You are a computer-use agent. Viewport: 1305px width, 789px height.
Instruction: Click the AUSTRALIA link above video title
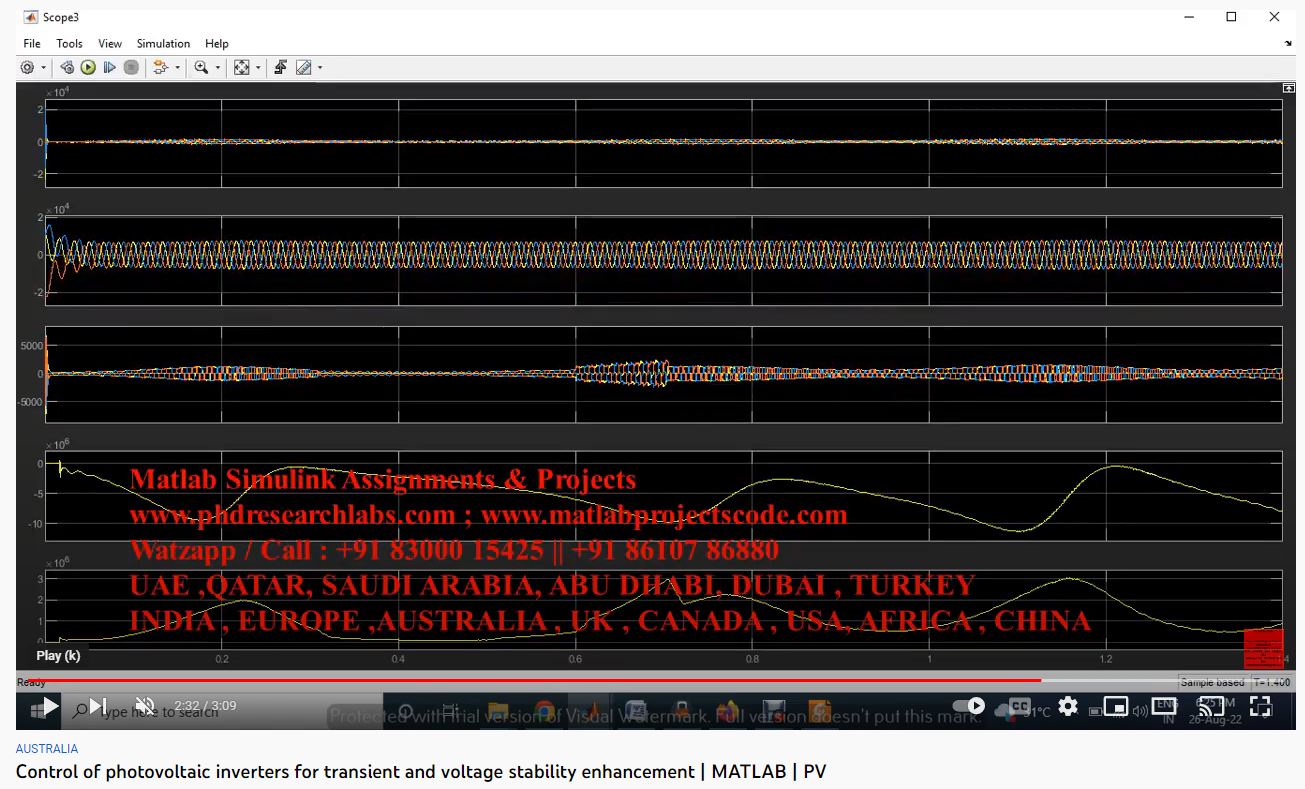tap(46, 748)
